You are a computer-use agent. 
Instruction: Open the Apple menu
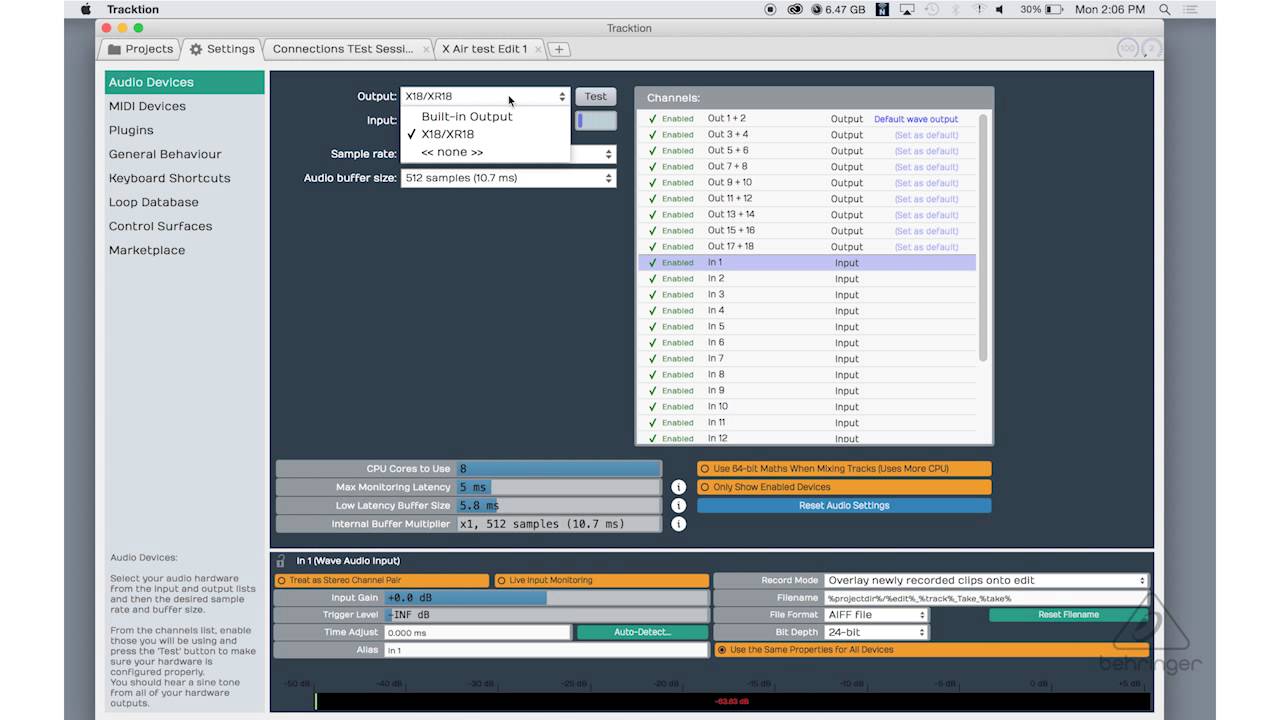click(x=85, y=9)
